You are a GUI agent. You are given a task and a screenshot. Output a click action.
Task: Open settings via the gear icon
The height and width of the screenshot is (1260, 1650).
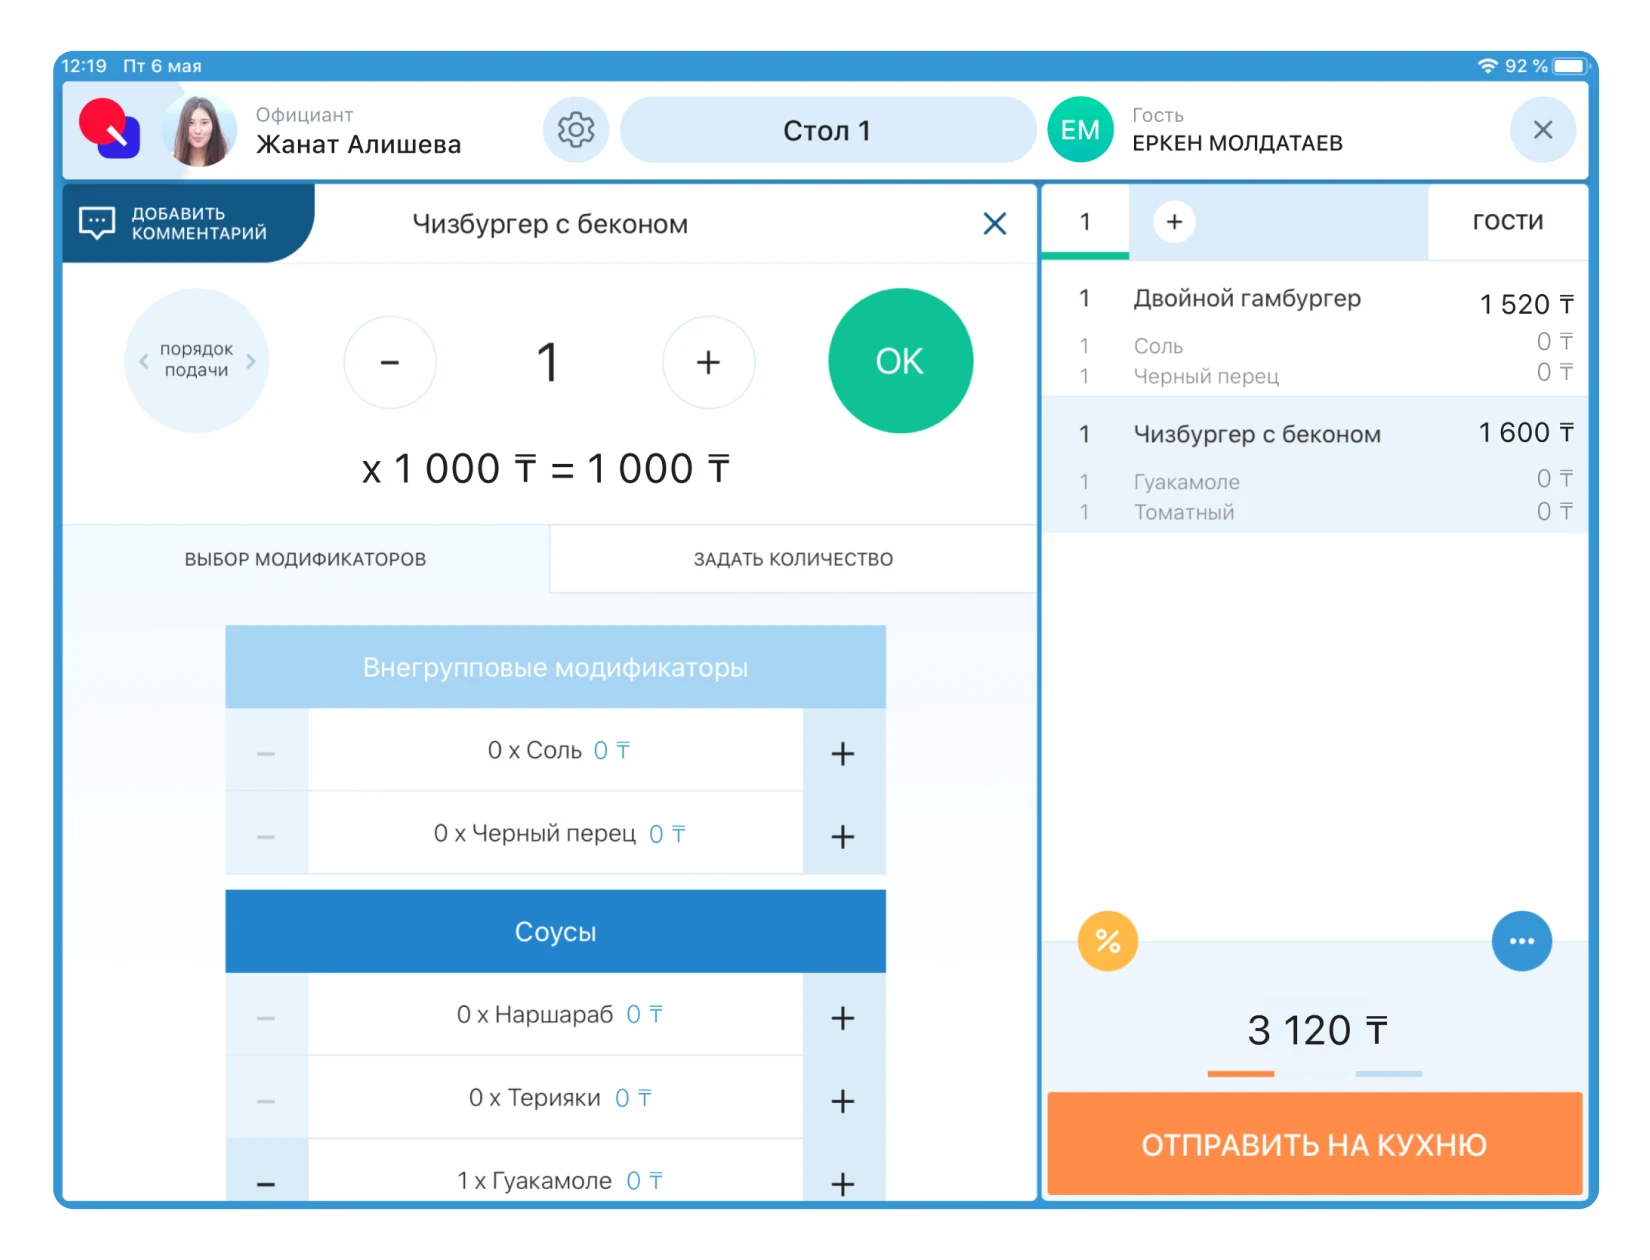pos(576,130)
